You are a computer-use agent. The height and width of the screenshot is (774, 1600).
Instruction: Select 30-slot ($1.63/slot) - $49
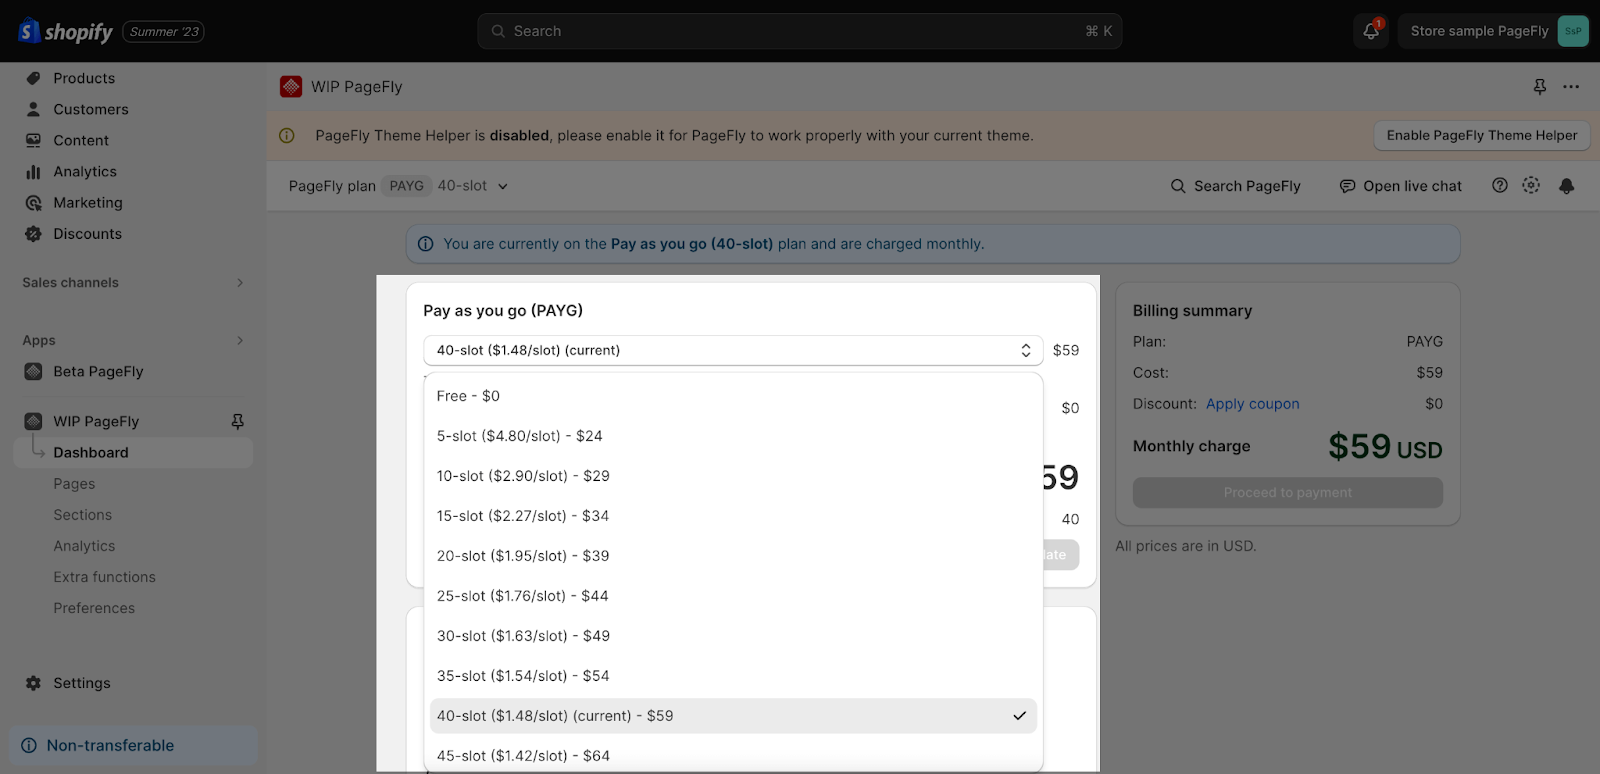tap(733, 636)
